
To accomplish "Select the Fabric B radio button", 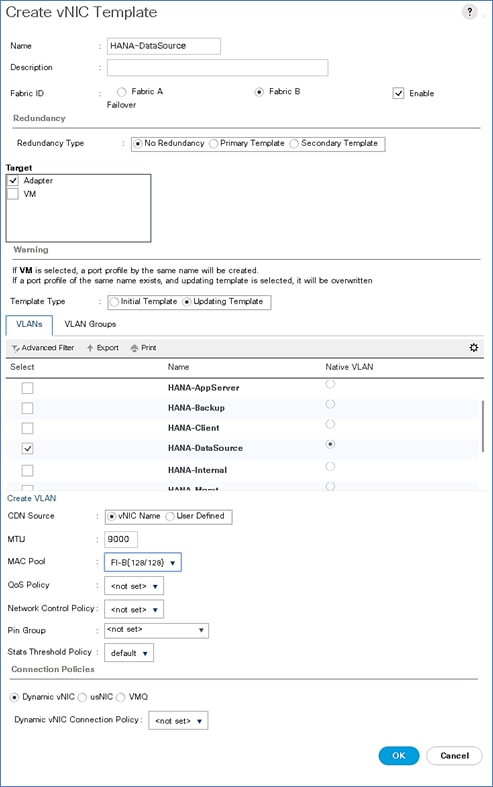I will [259, 92].
